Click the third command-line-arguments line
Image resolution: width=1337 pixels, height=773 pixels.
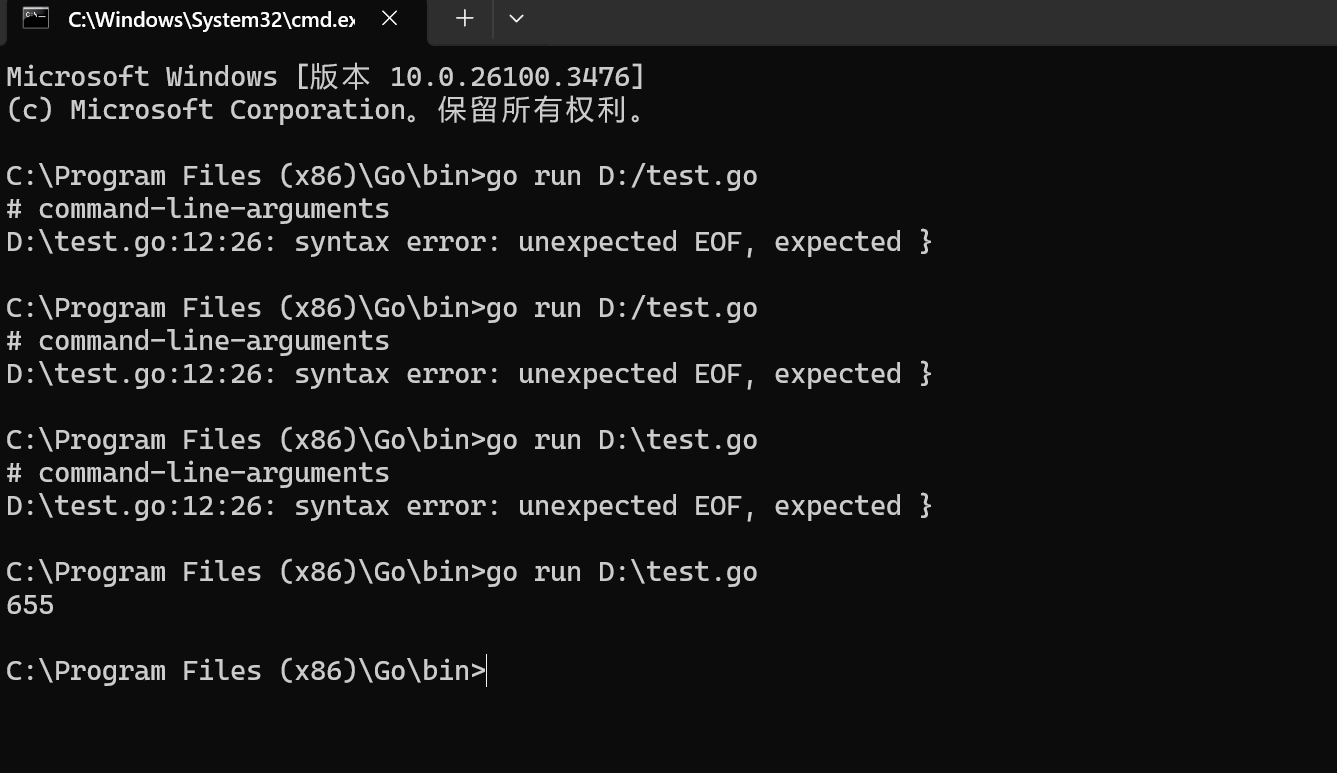[198, 473]
